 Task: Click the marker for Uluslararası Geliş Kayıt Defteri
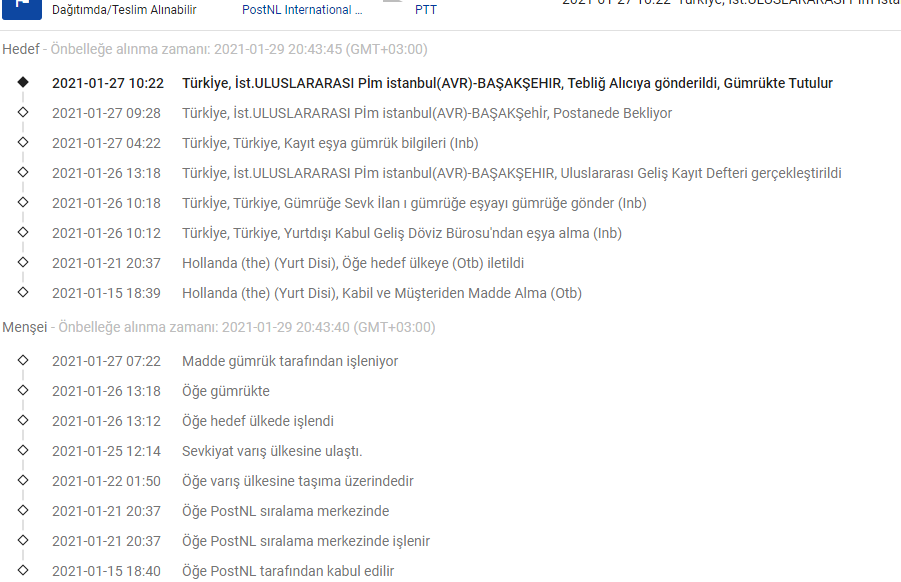click(x=23, y=172)
